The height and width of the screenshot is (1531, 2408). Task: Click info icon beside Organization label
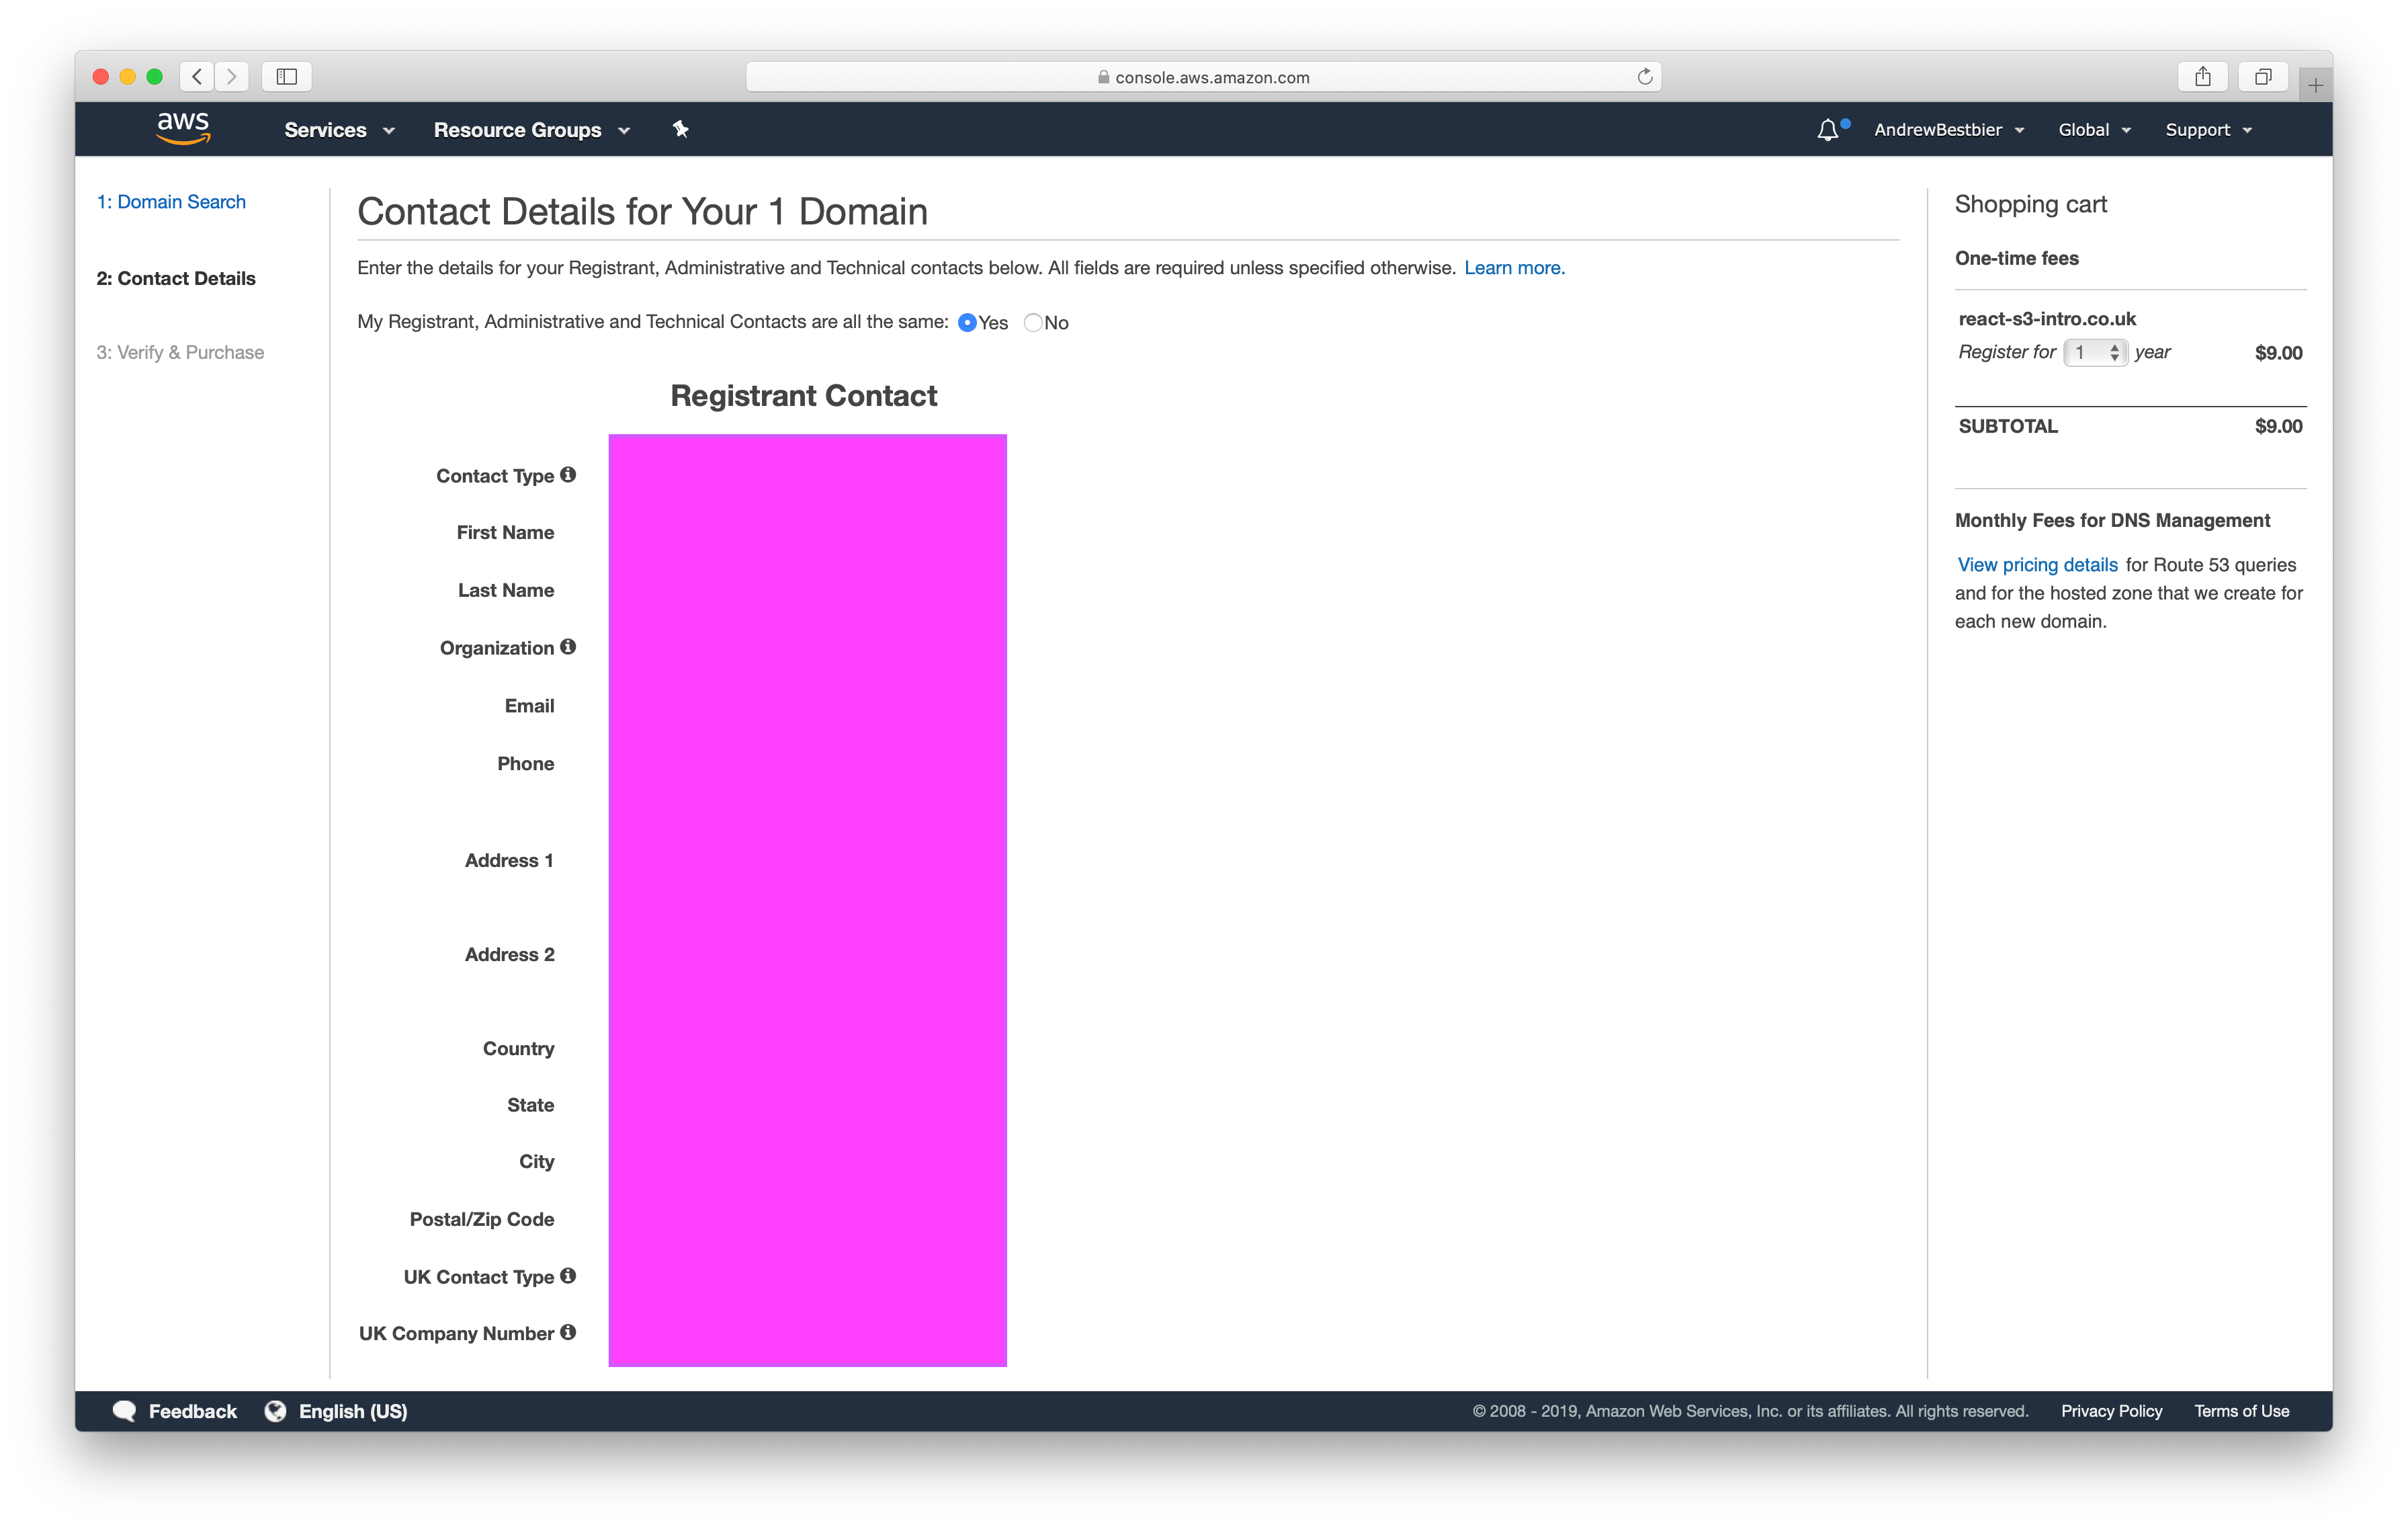[x=568, y=647]
